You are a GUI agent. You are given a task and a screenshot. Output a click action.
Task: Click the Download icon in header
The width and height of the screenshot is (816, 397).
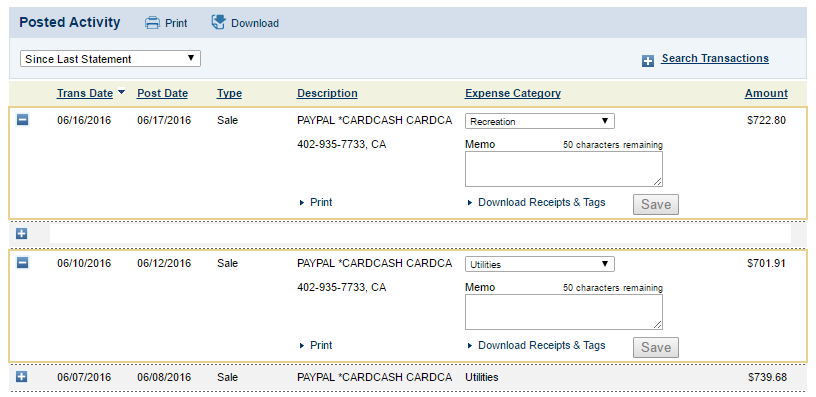(x=219, y=22)
